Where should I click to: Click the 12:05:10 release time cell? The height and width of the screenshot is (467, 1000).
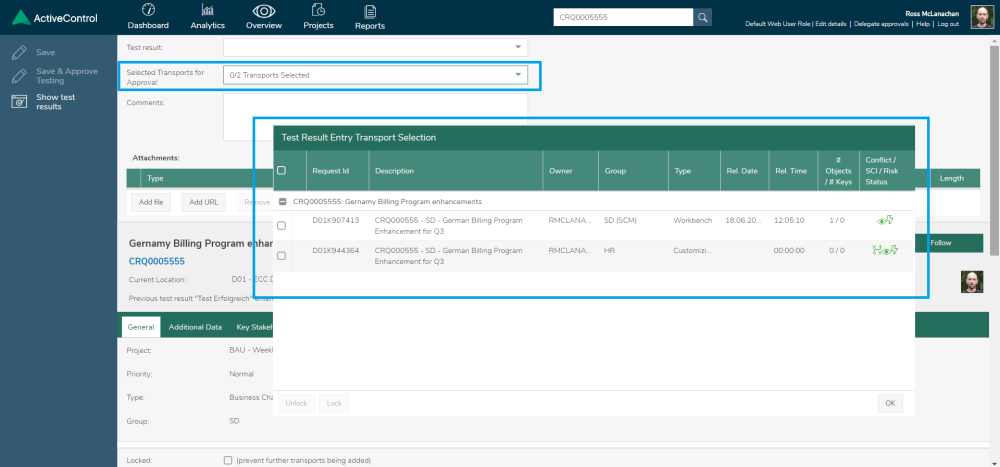tap(789, 220)
